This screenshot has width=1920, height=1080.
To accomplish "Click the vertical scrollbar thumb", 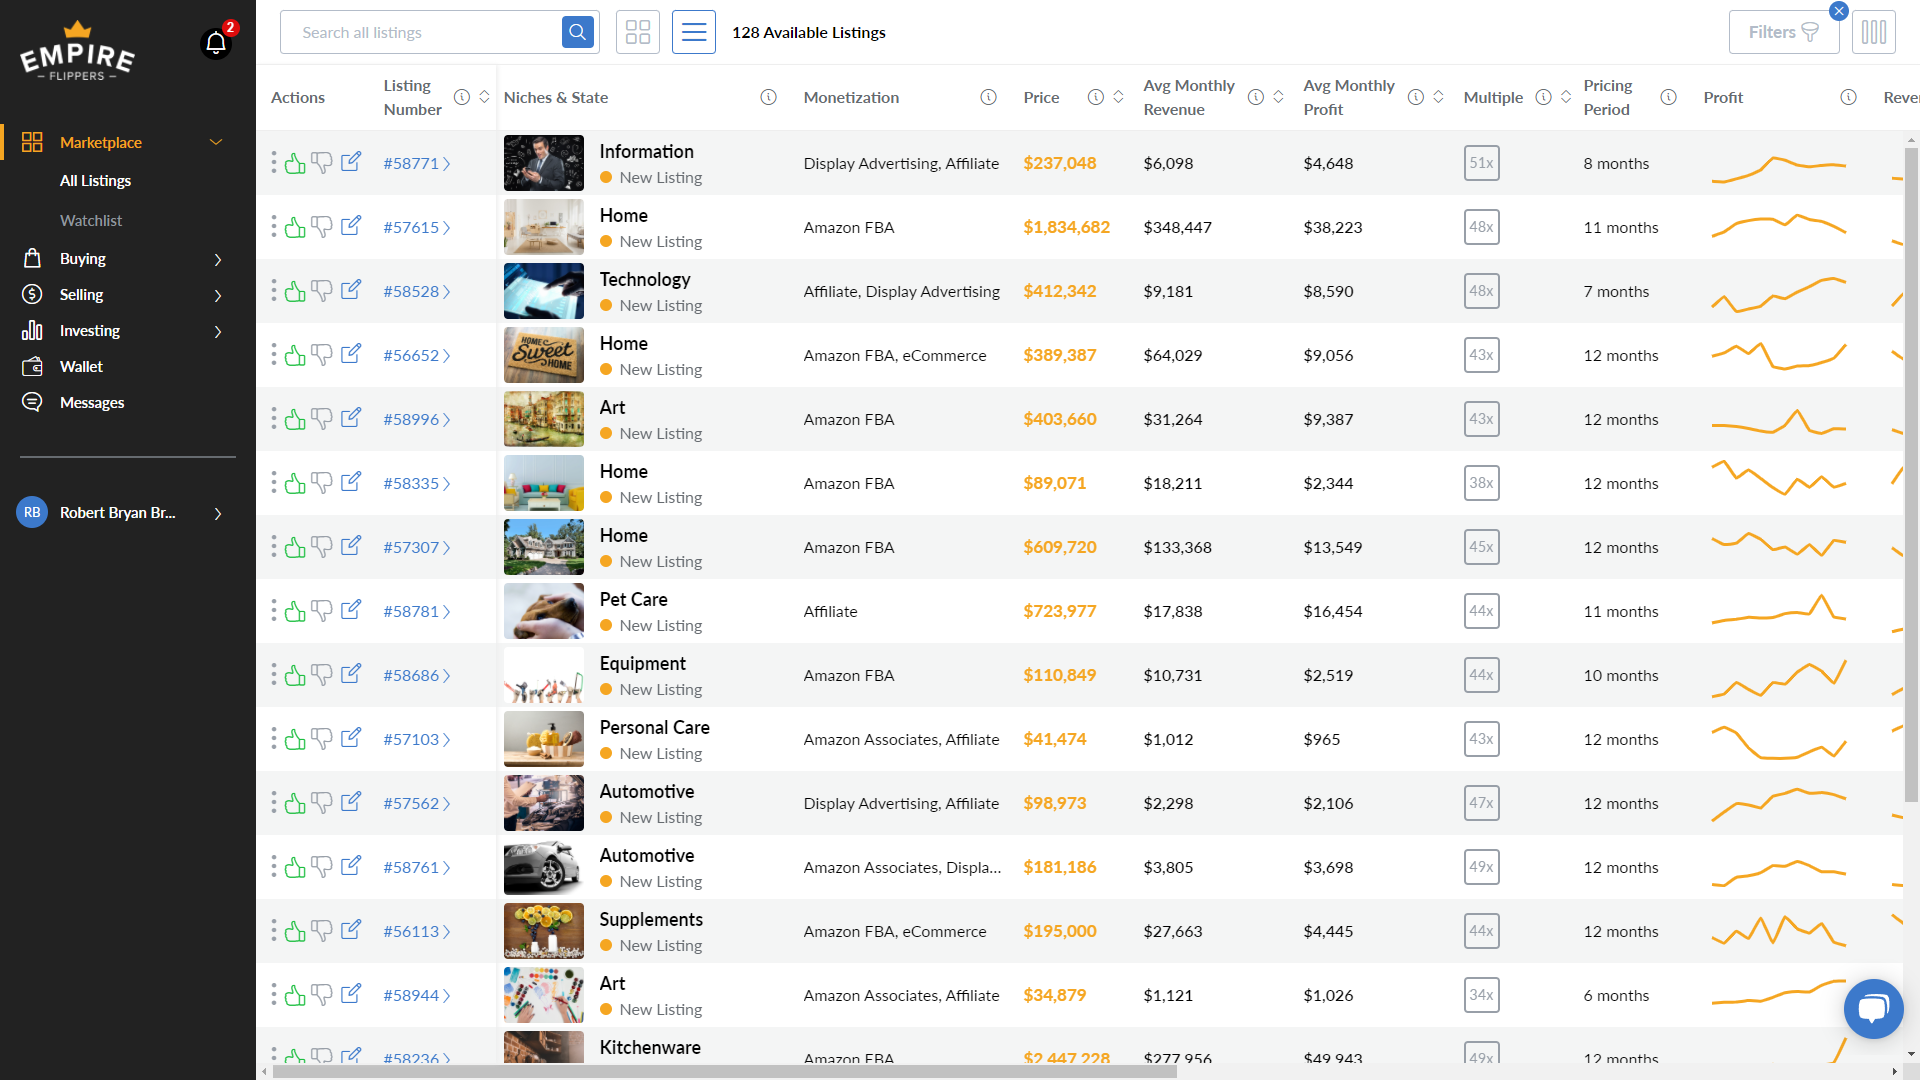I will pos(1911,475).
